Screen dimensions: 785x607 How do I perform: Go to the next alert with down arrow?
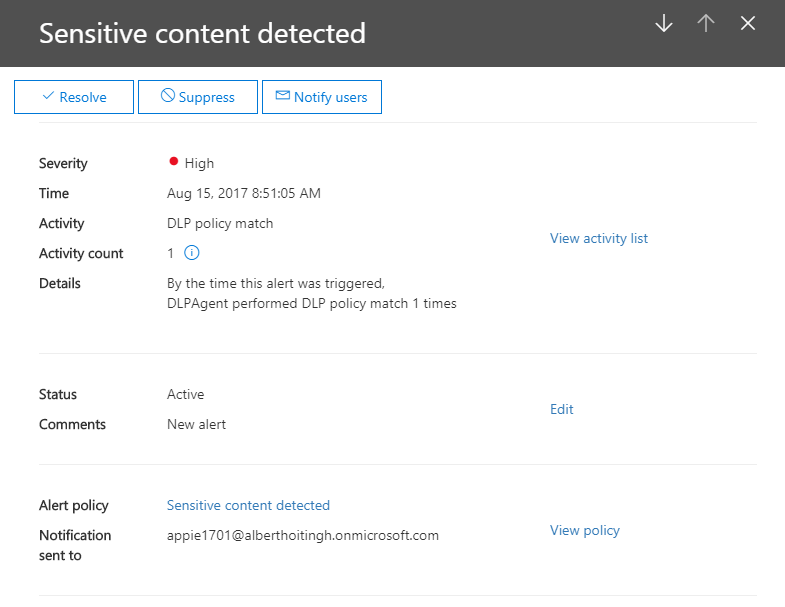coord(664,24)
